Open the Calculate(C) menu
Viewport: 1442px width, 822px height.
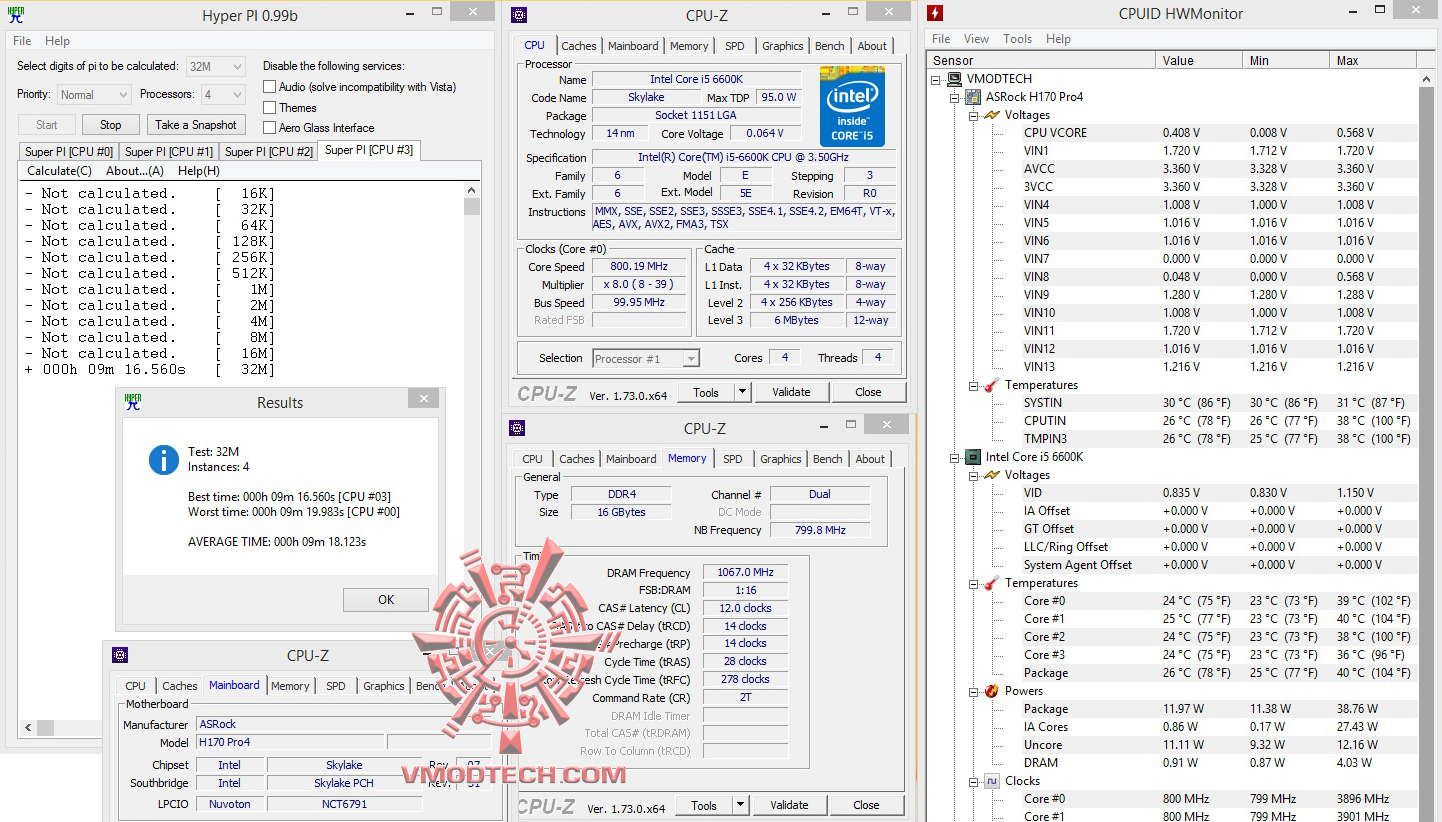[59, 171]
